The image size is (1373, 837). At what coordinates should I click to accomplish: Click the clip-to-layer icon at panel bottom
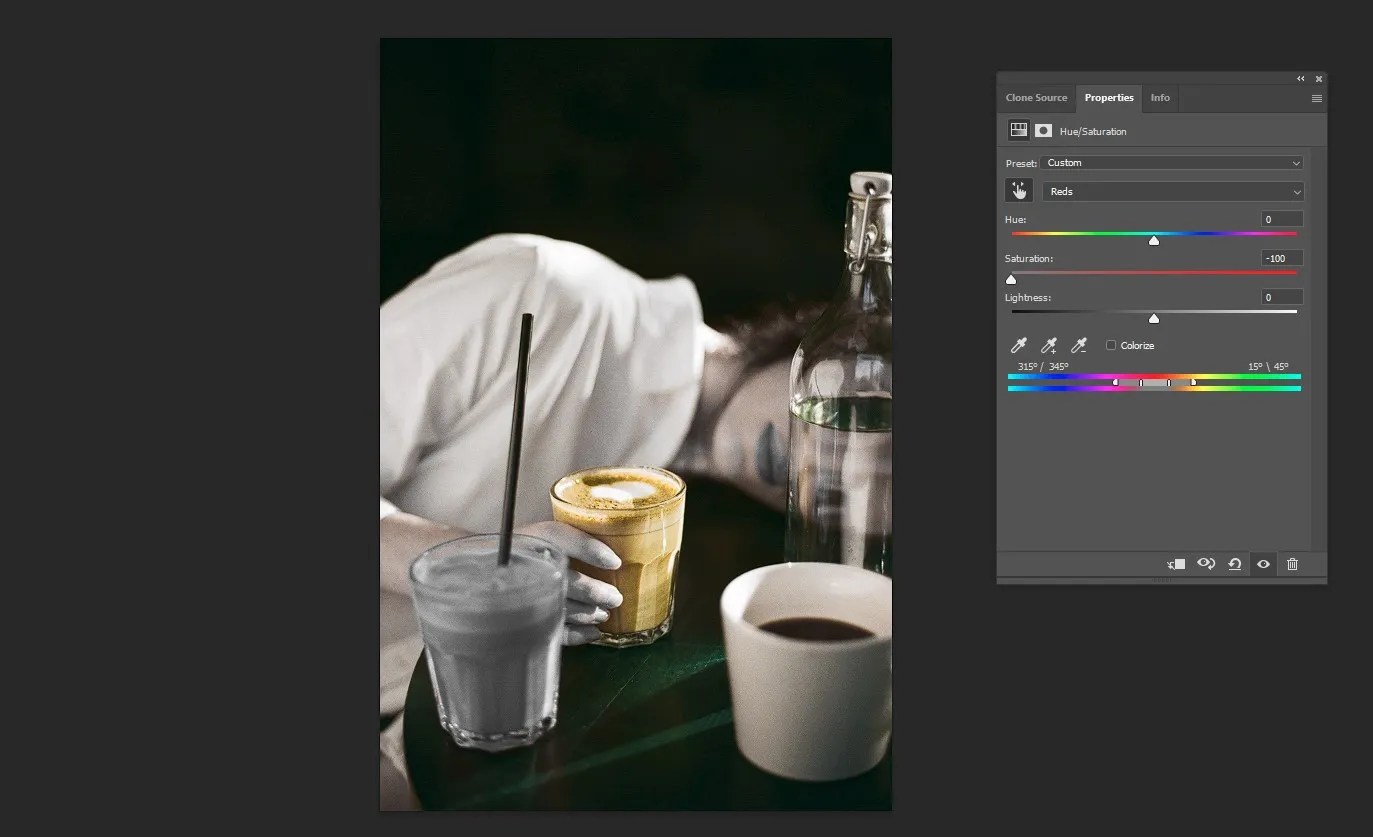(1175, 563)
